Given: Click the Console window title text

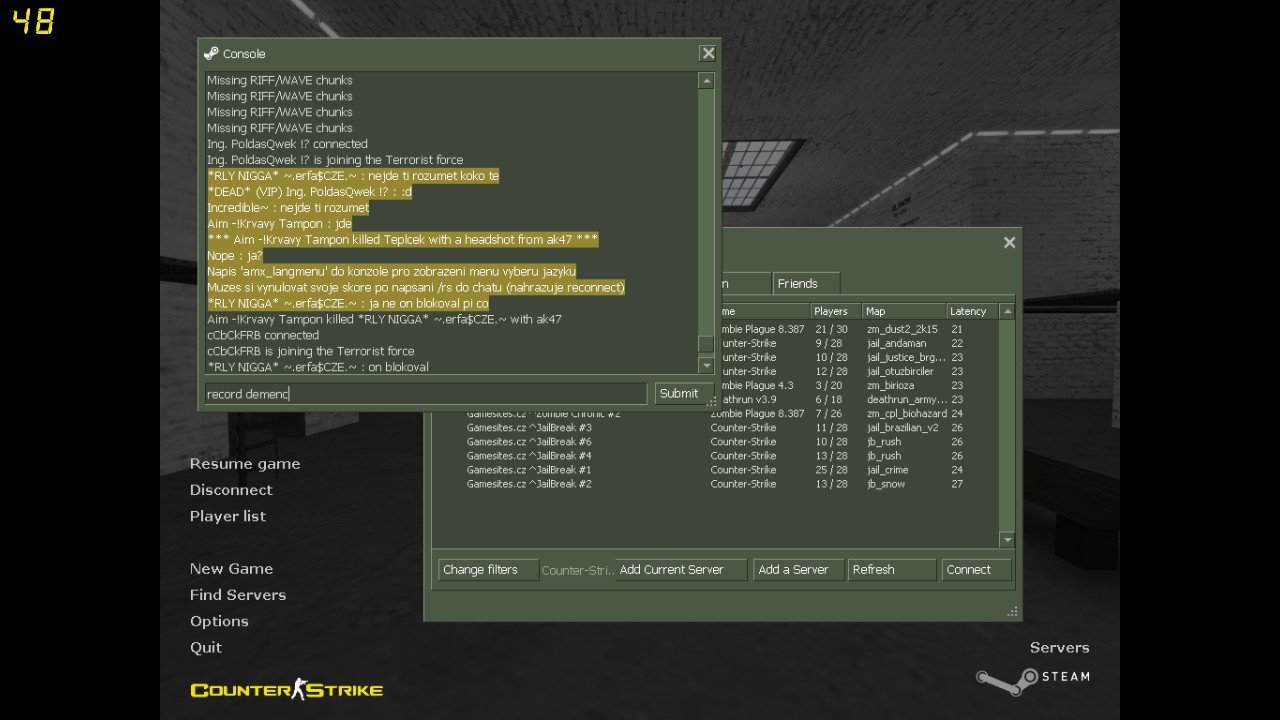Looking at the screenshot, I should click(244, 54).
